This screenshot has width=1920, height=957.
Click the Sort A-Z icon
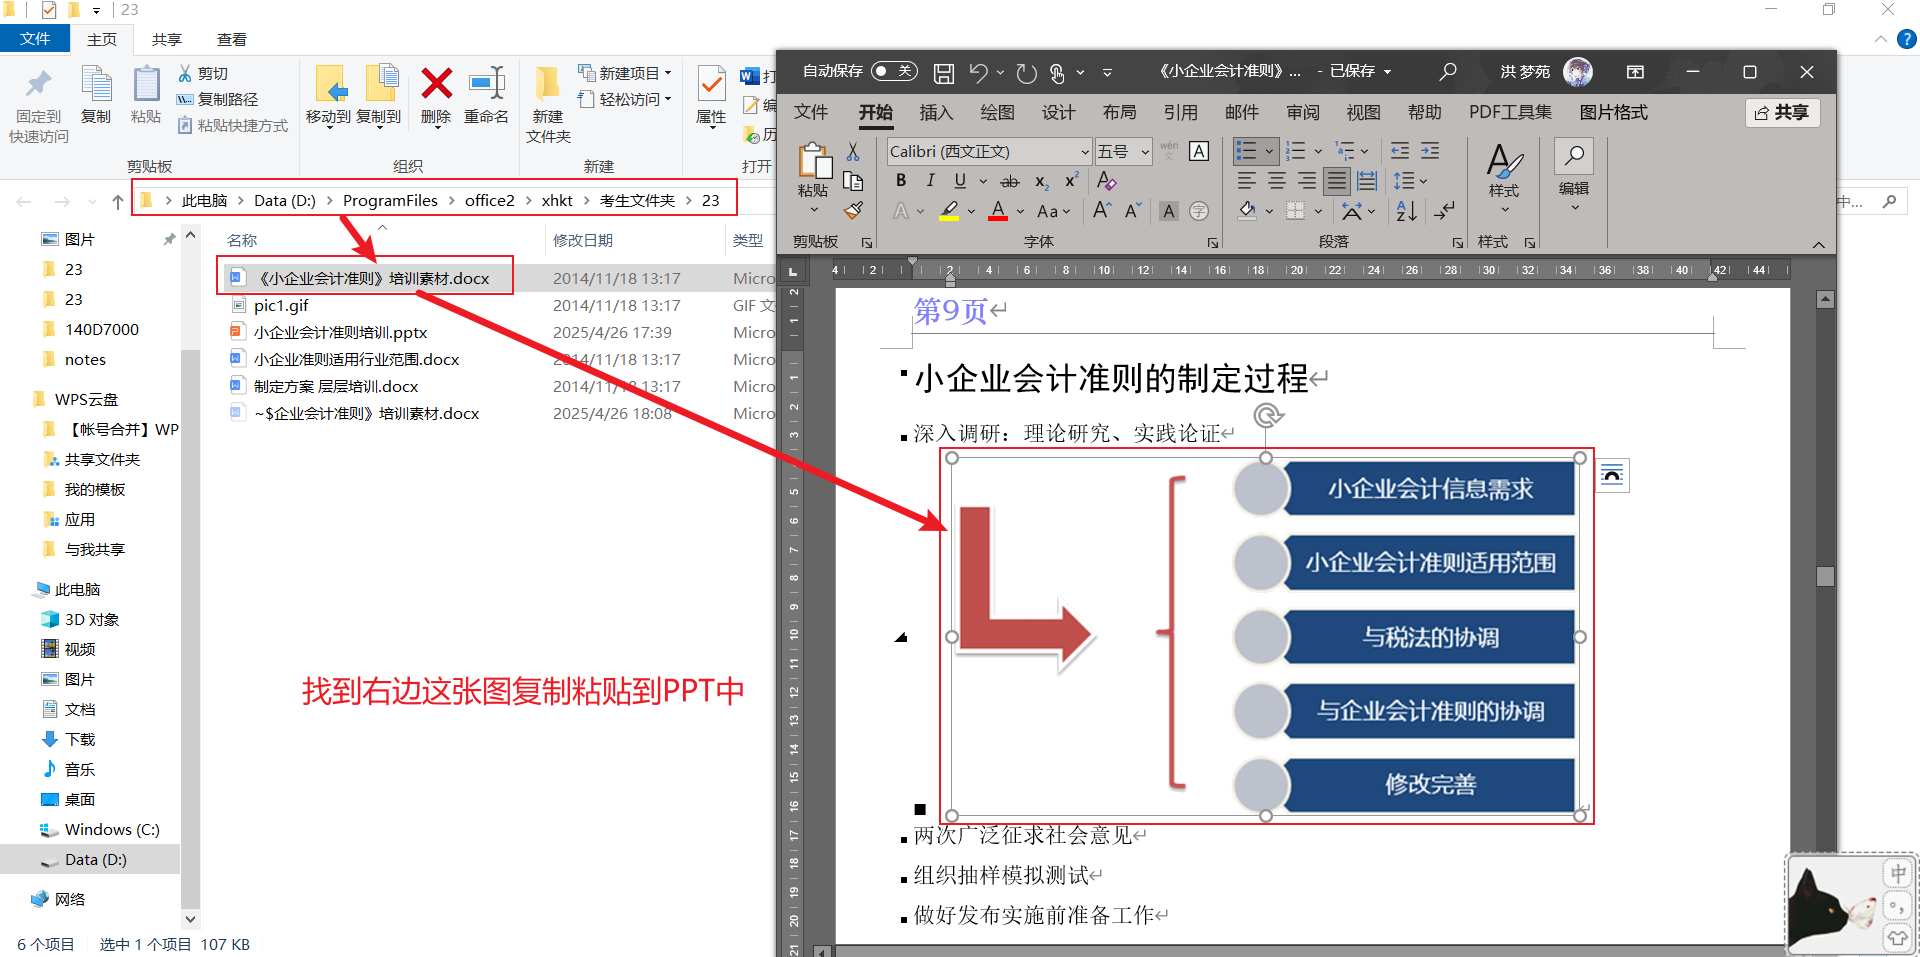tap(1406, 211)
